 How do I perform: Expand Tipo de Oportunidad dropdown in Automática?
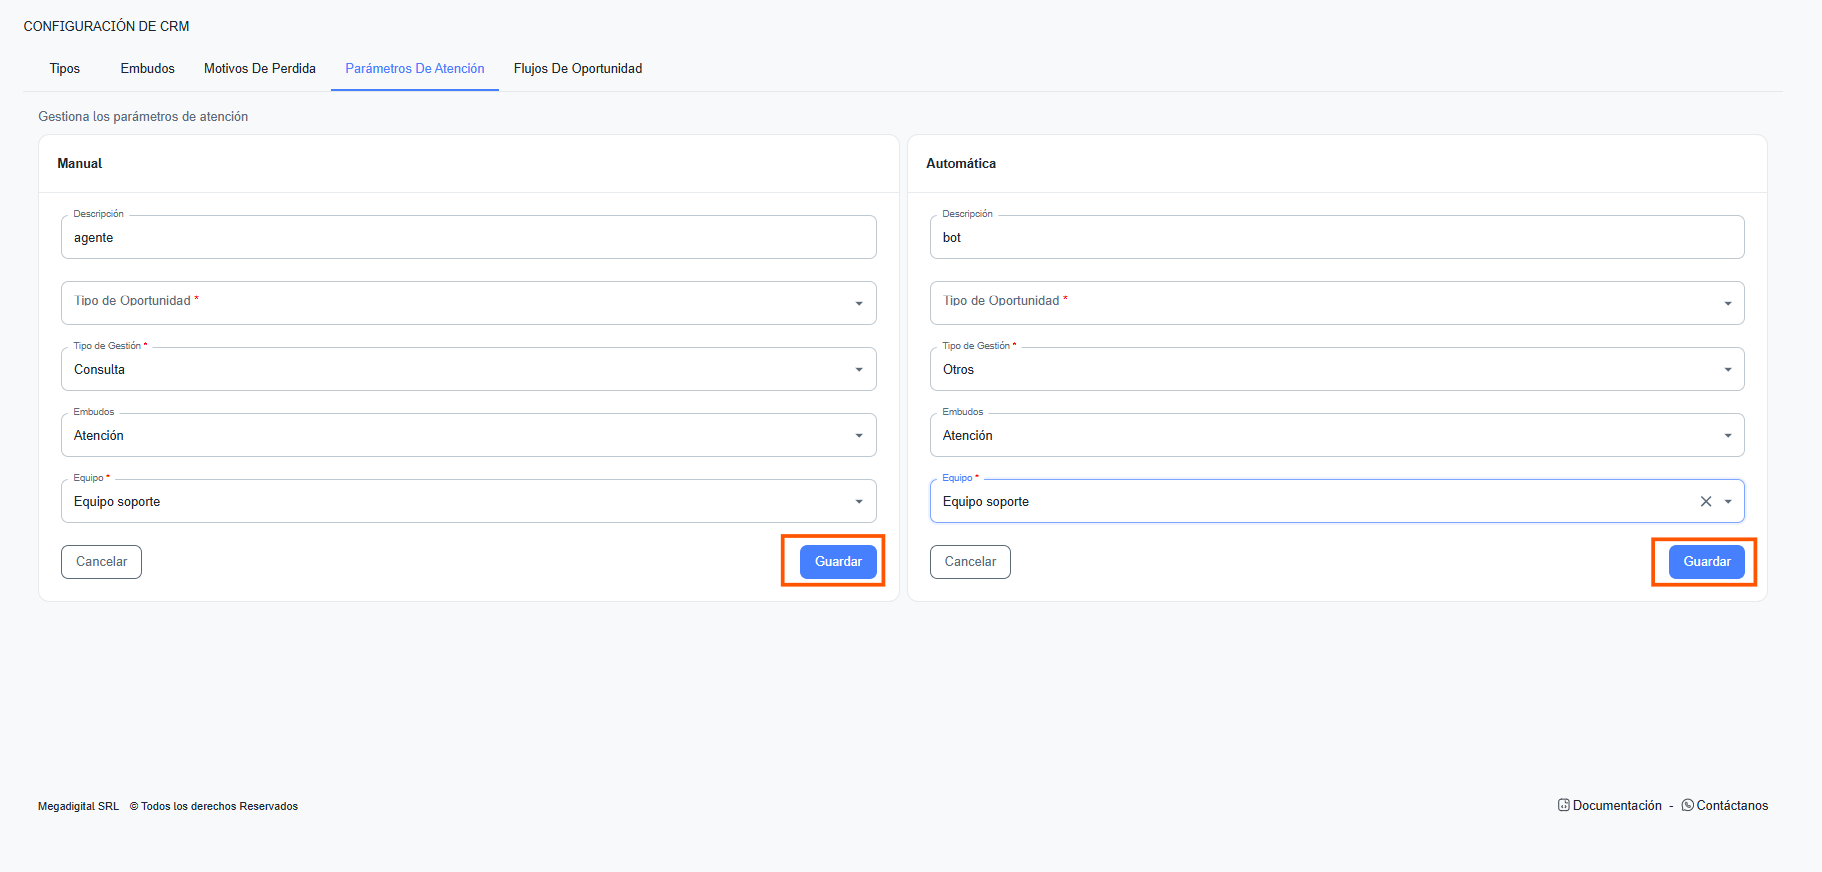[1727, 303]
